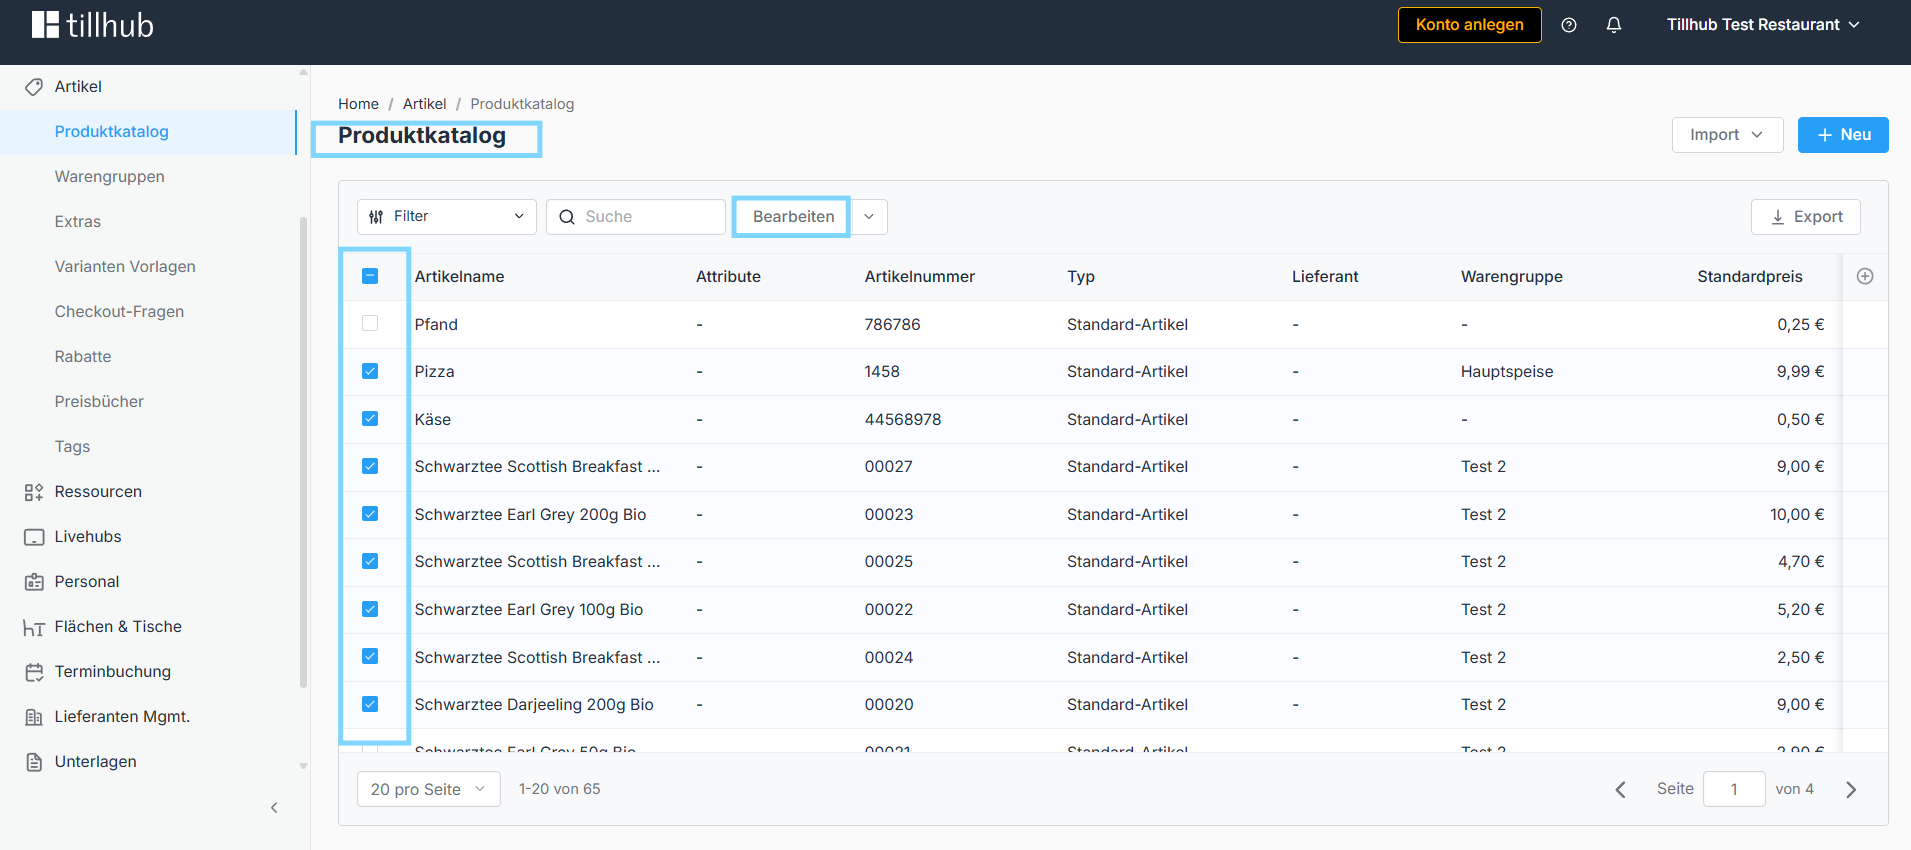
Task: Click the Flächen & Tische icon
Action: coord(34,627)
